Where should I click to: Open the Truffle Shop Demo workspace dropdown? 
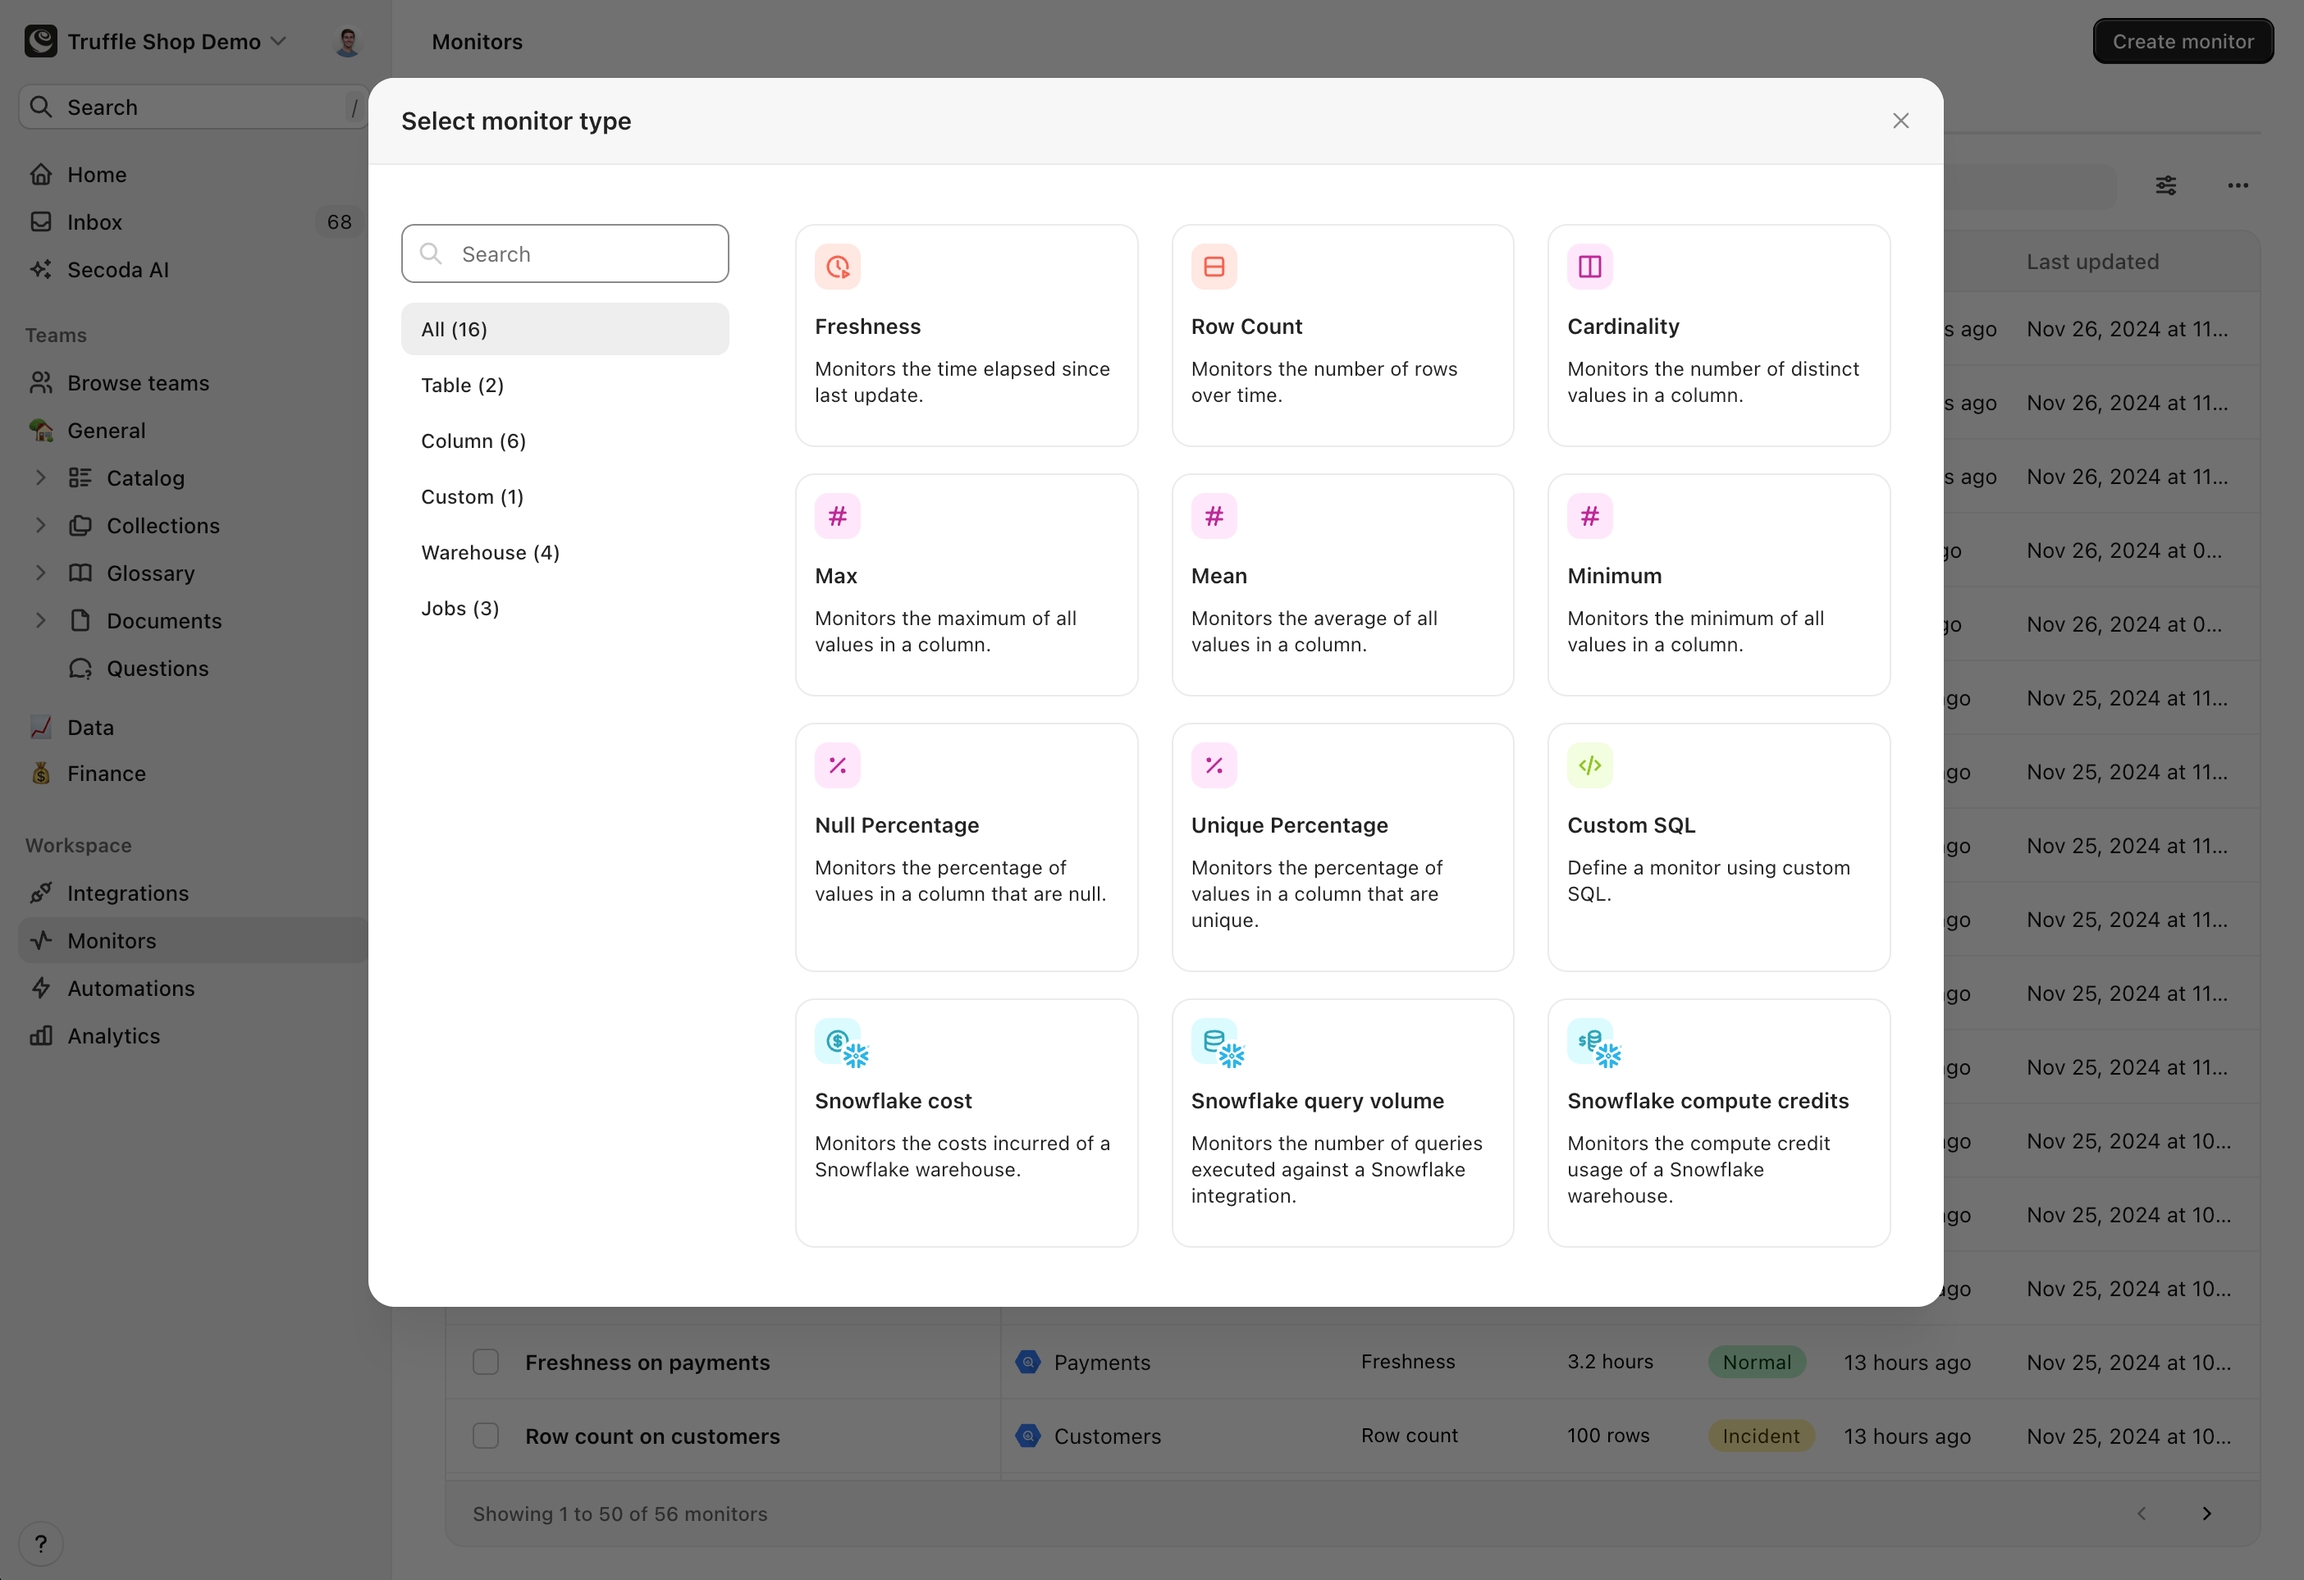coord(177,42)
